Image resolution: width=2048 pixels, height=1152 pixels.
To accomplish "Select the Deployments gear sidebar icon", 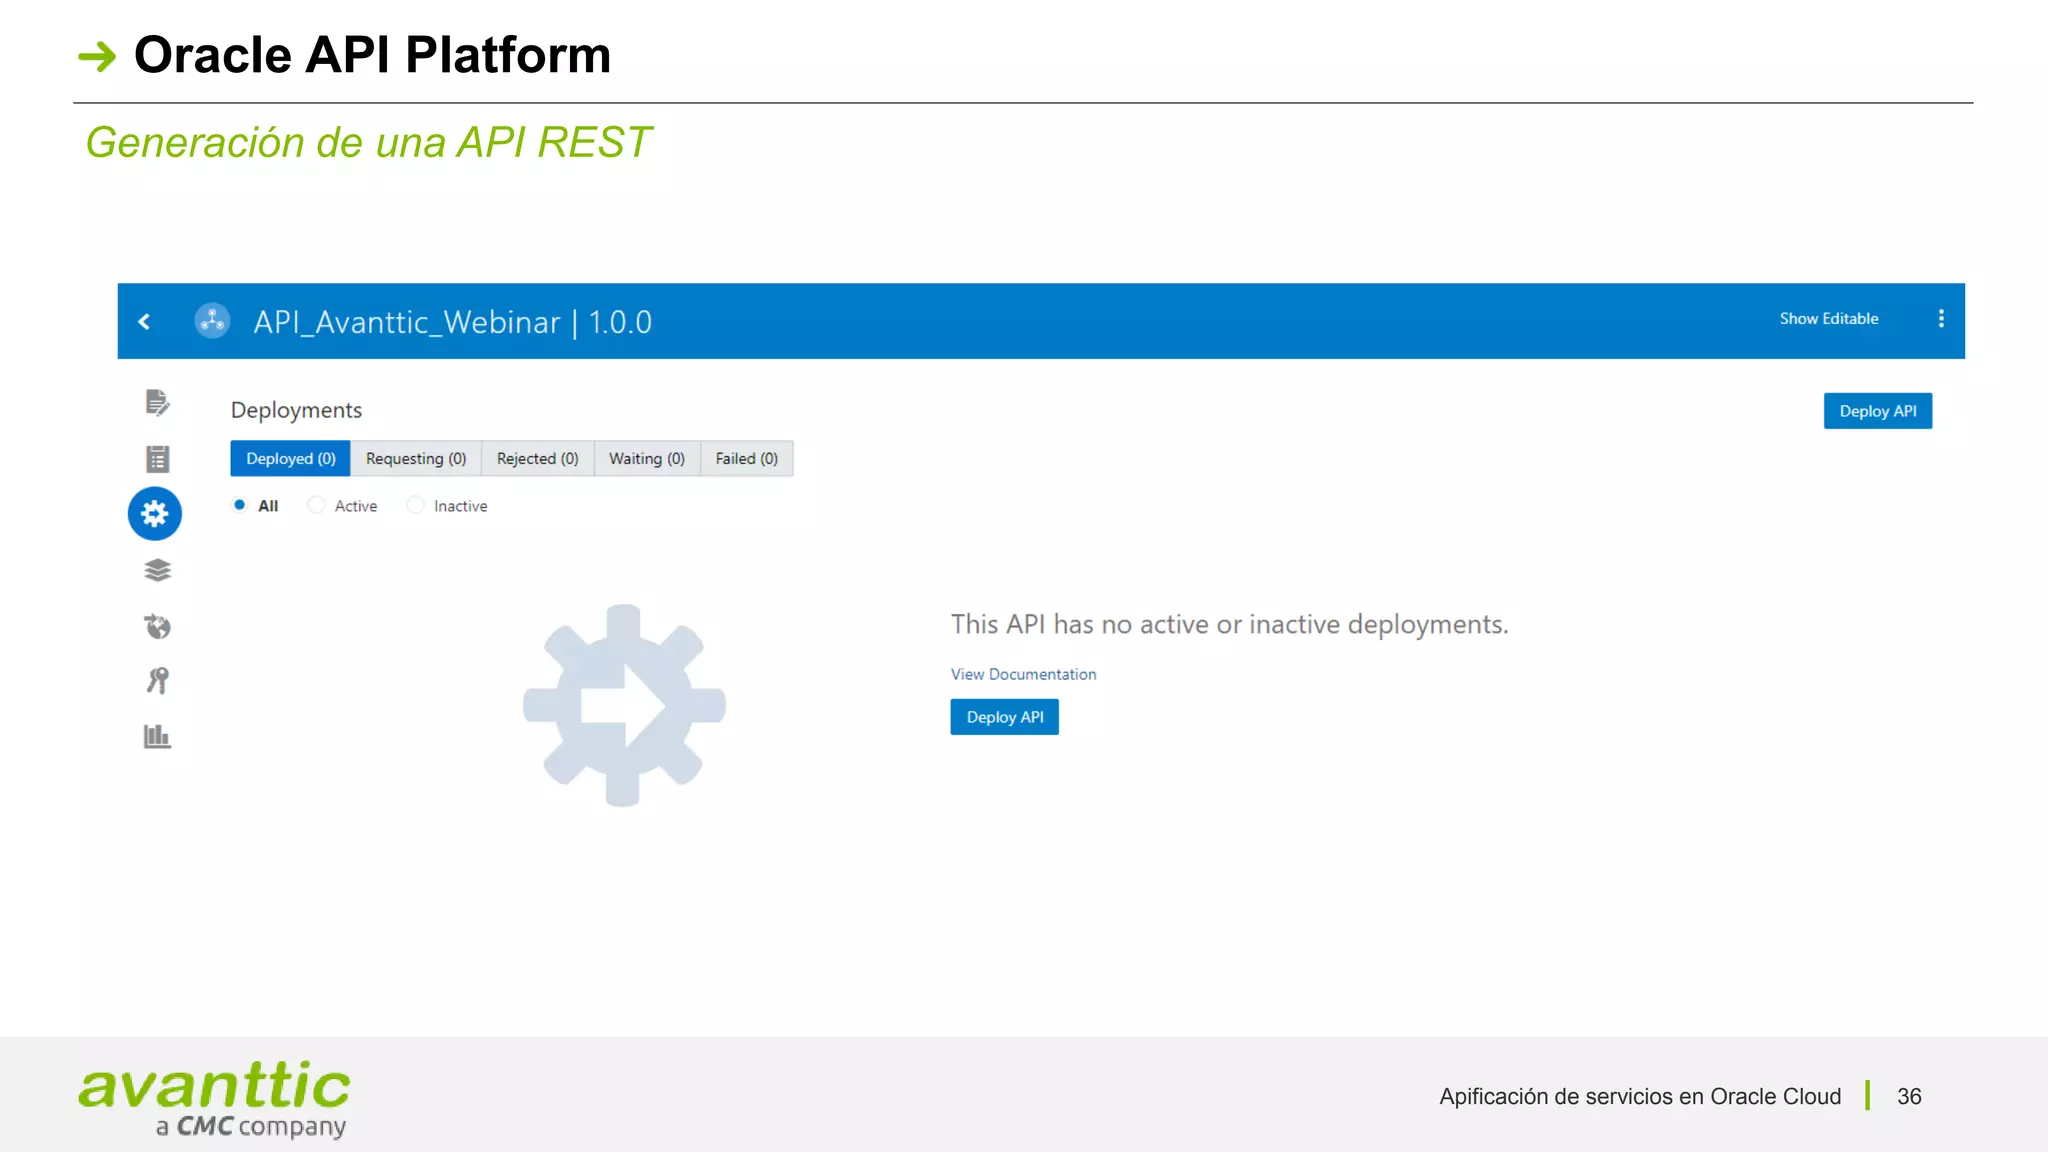I will click(155, 514).
